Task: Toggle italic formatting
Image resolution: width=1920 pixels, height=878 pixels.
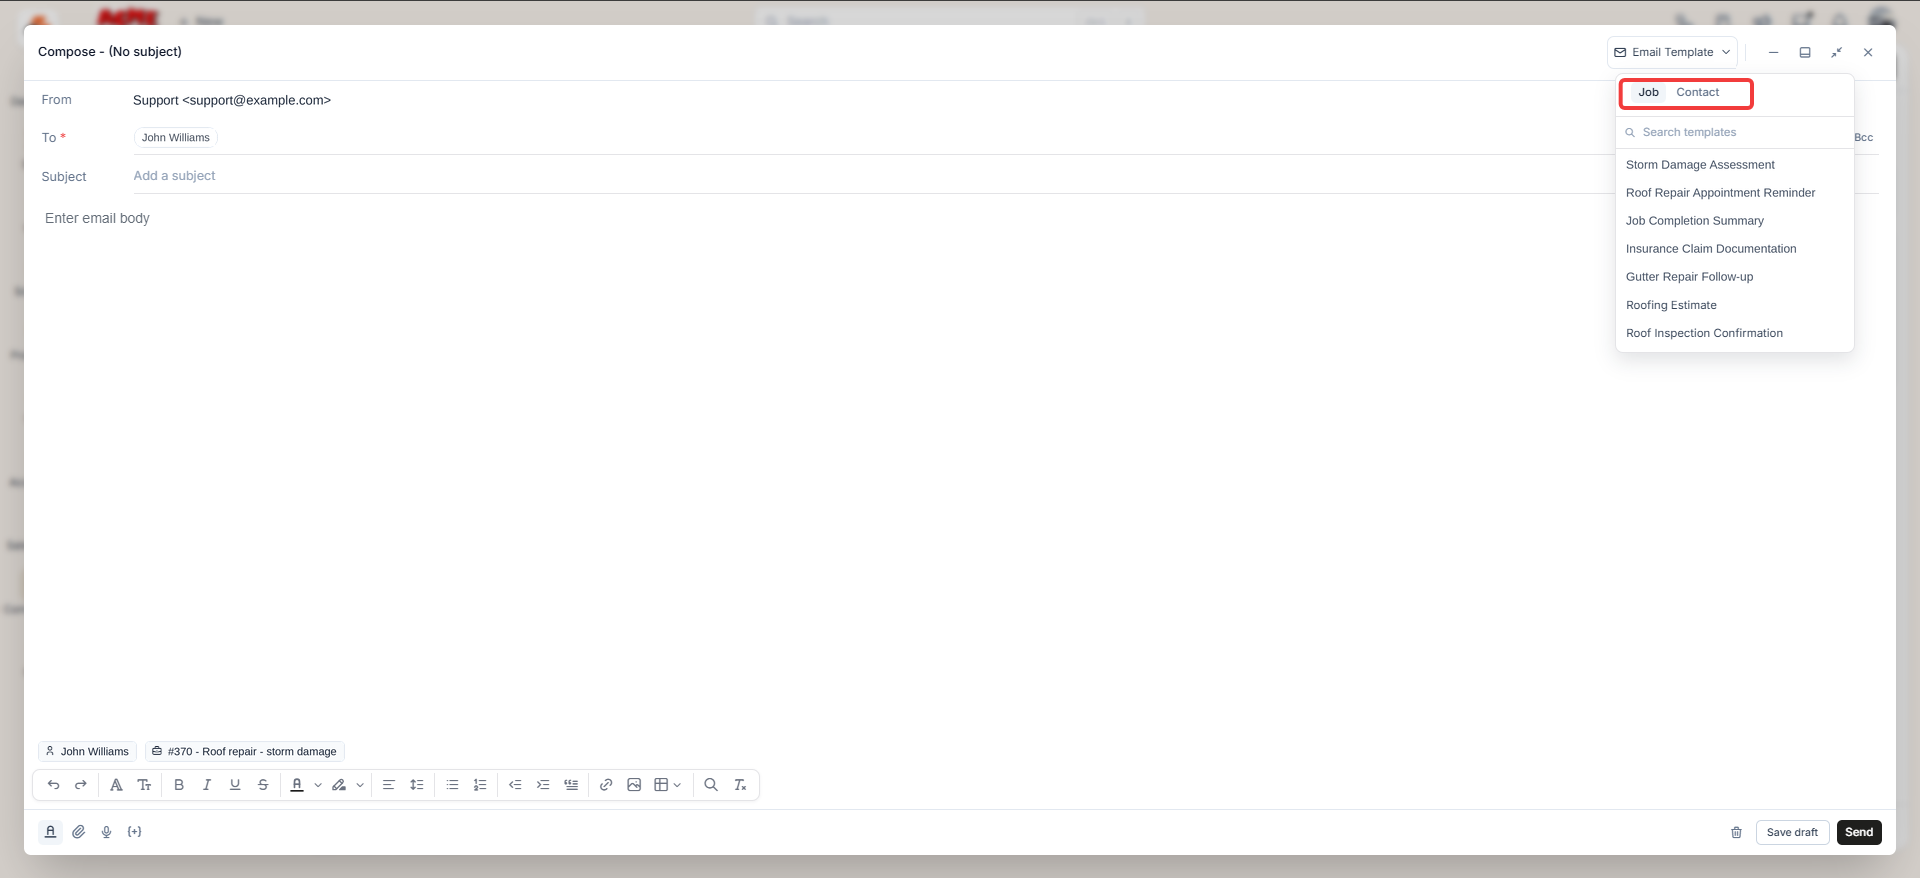Action: [207, 785]
